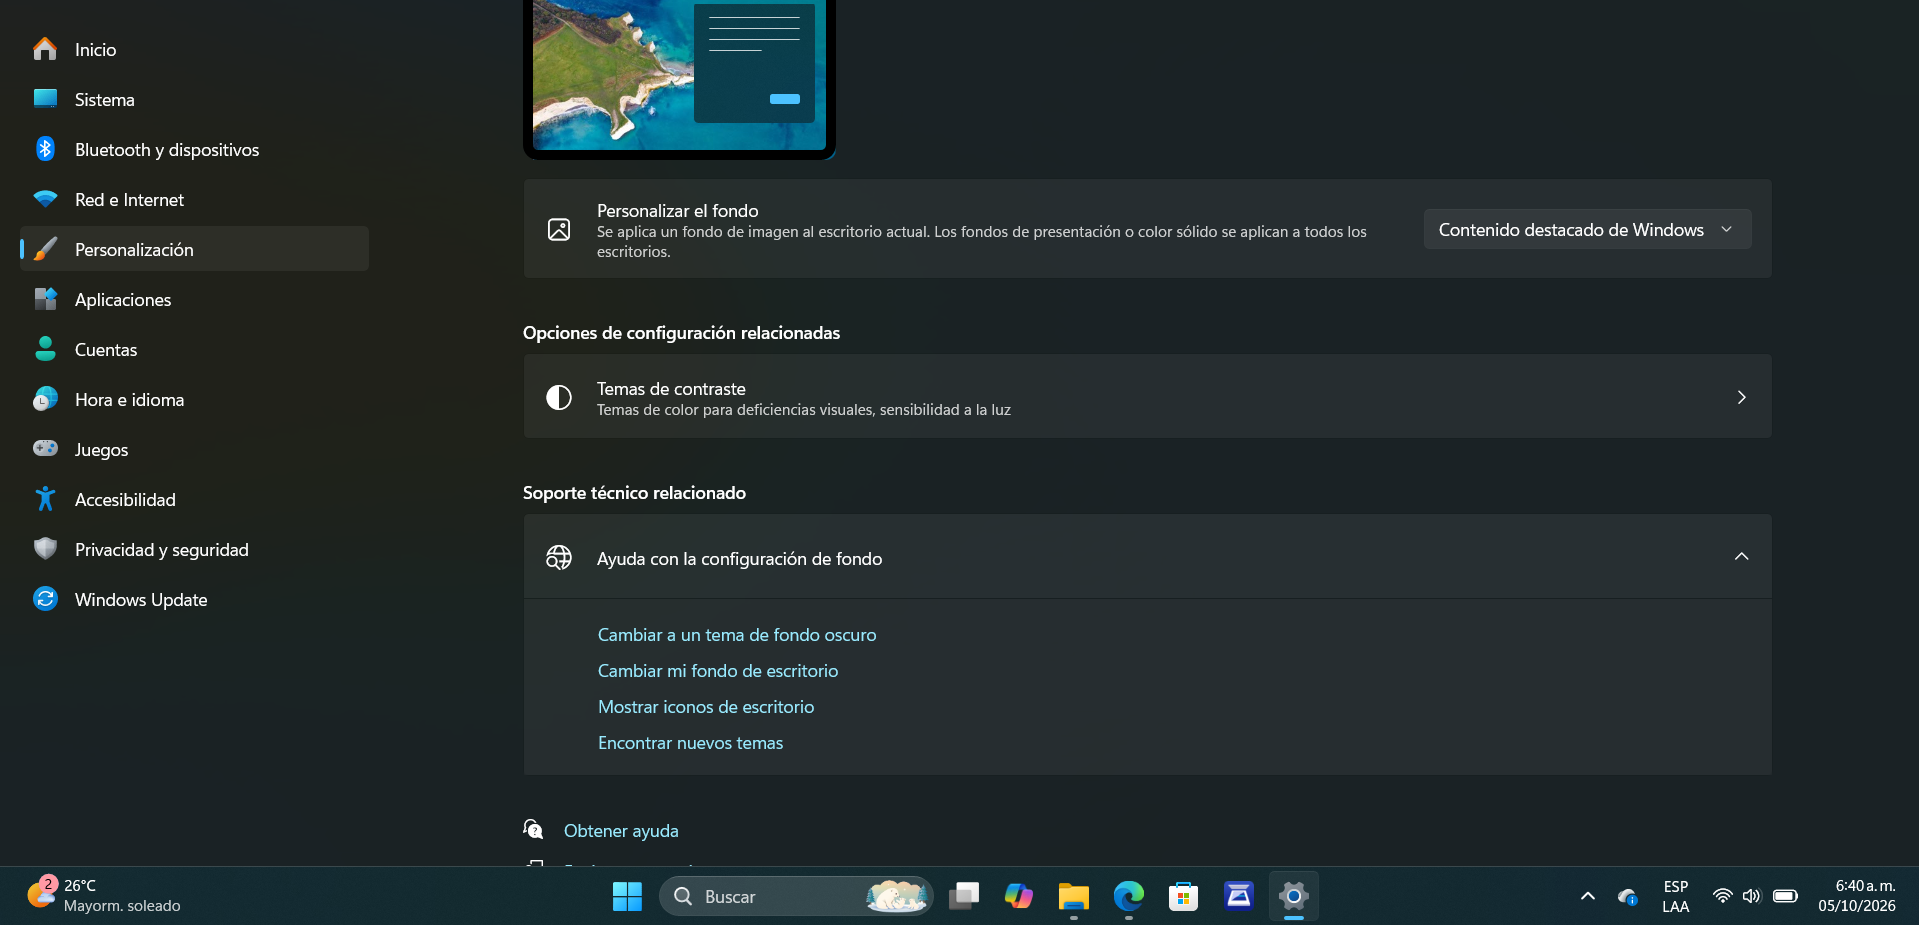
Task: Click the speaker volume tray icon
Action: coord(1751,896)
